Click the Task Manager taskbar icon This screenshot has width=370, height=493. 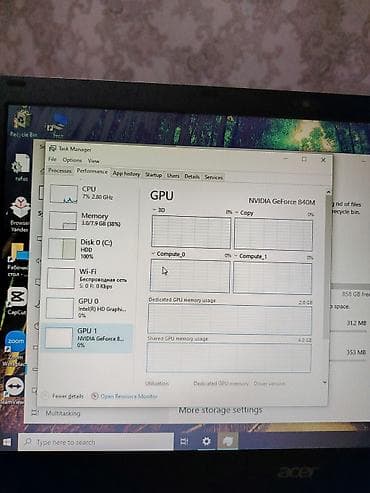tap(228, 441)
